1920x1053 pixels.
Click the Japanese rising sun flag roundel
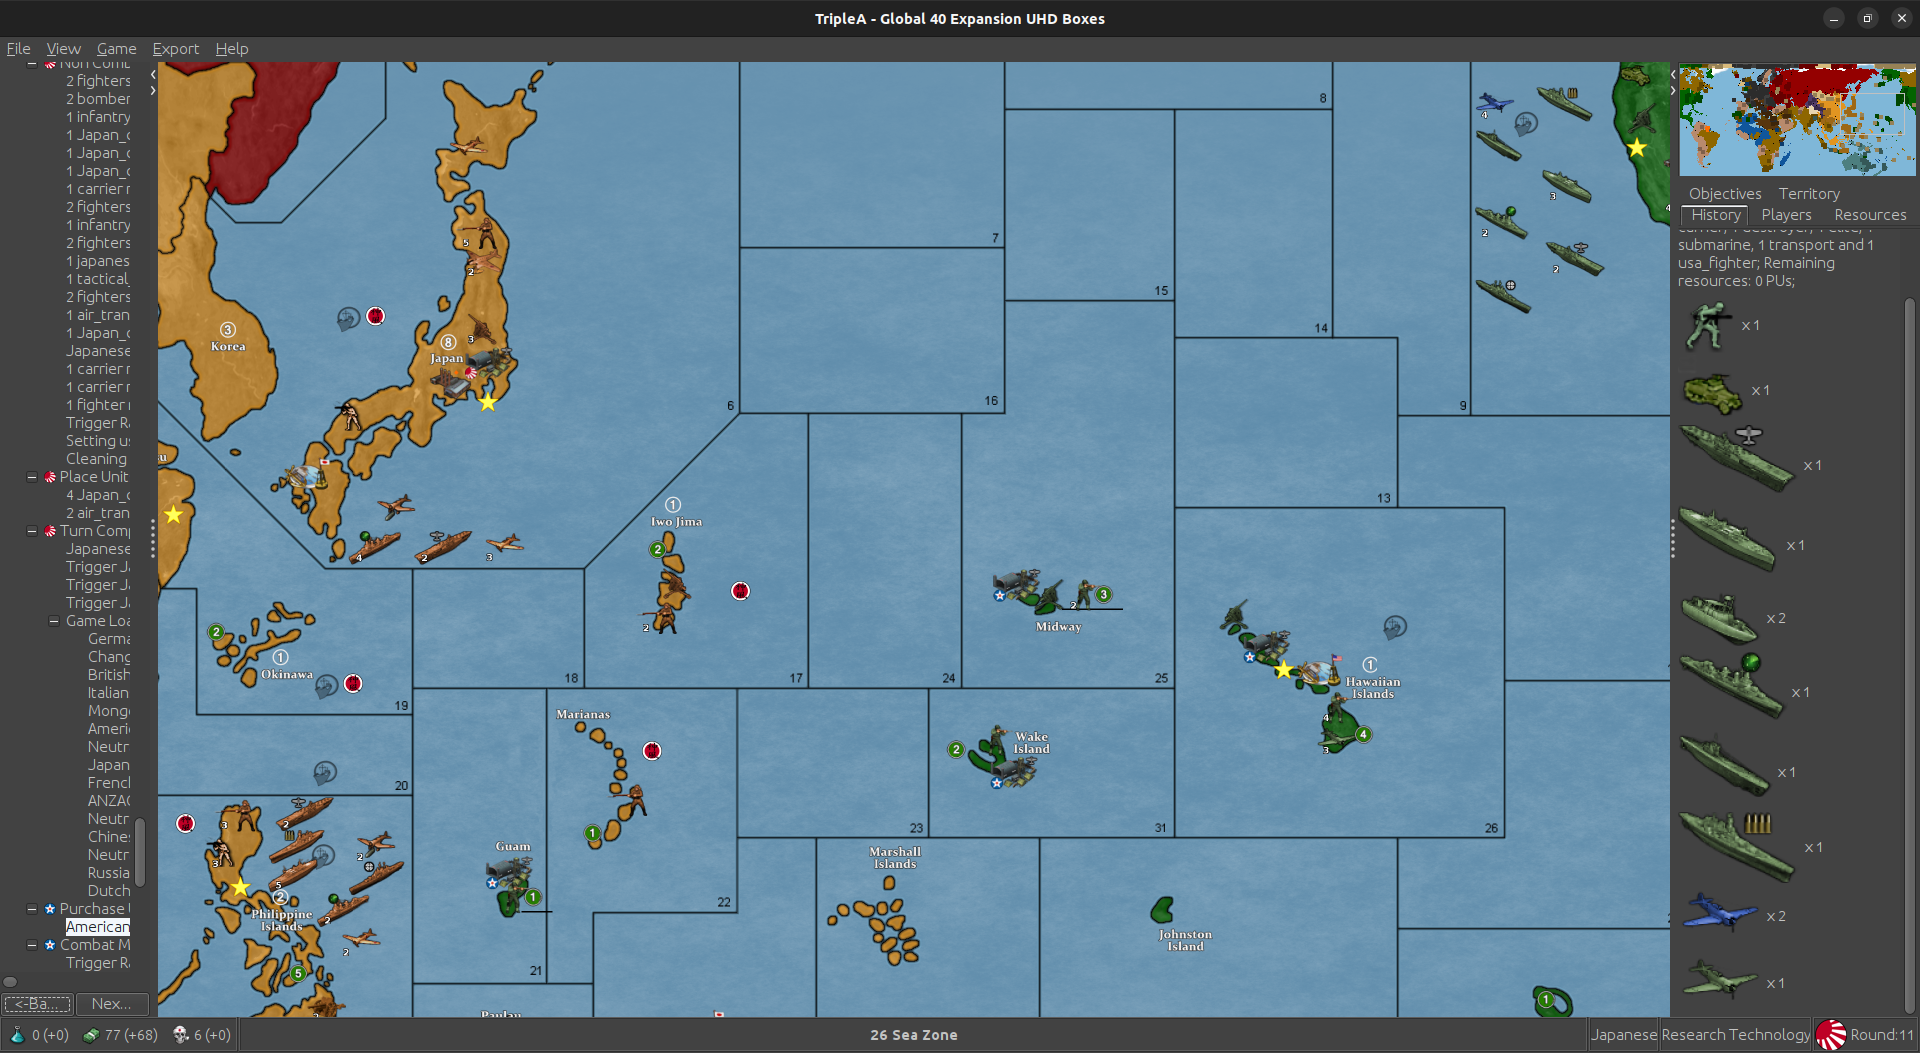pos(1831,1035)
